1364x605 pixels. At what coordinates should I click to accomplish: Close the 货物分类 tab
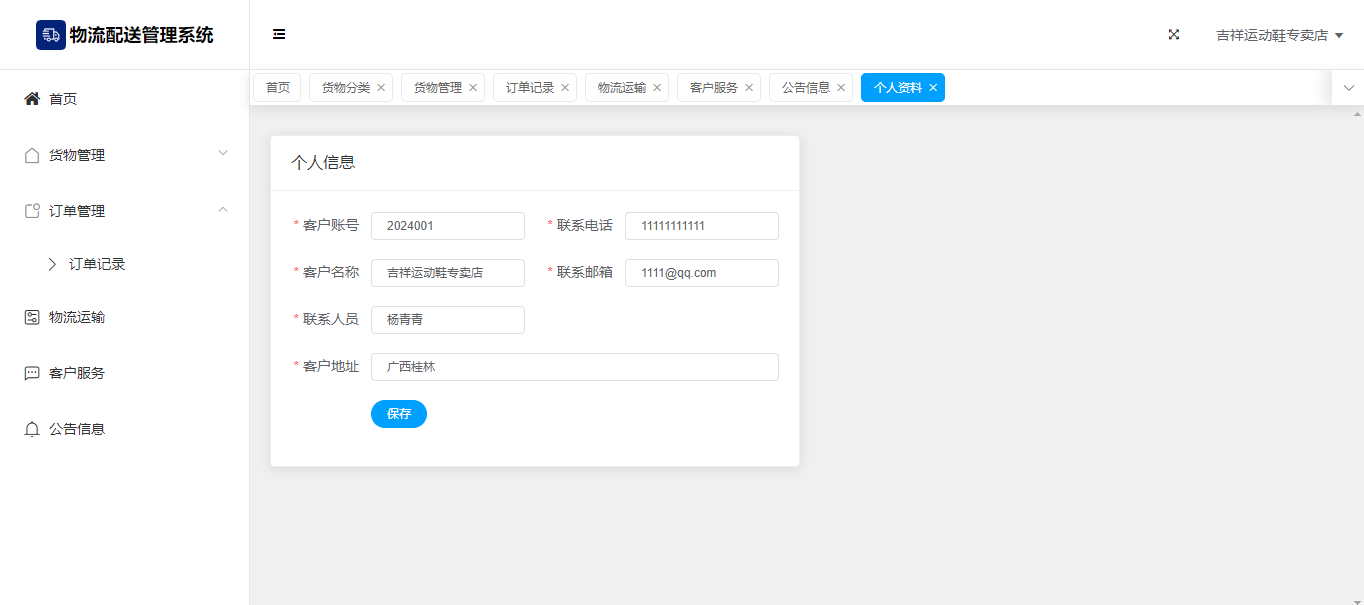pos(381,88)
